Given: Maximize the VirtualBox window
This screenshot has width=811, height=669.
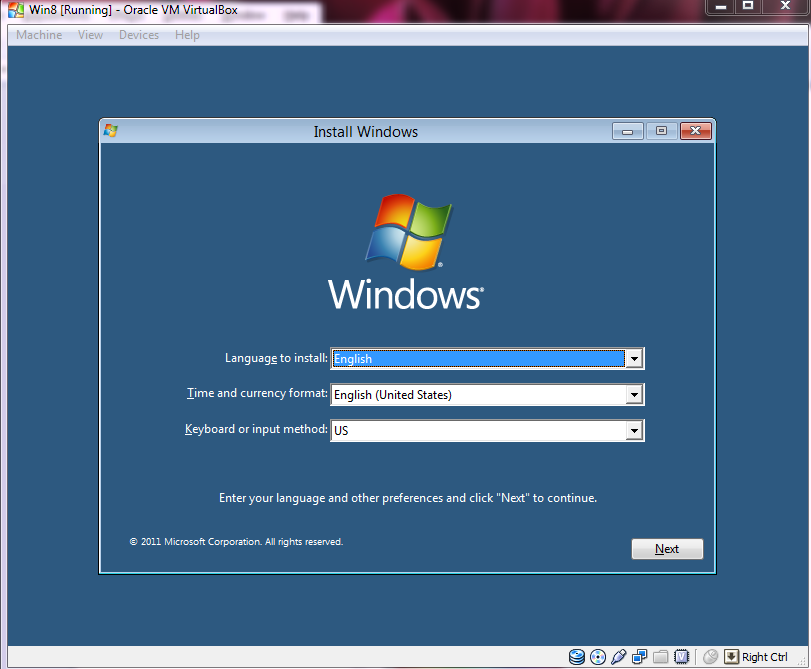Looking at the screenshot, I should pos(748,7).
